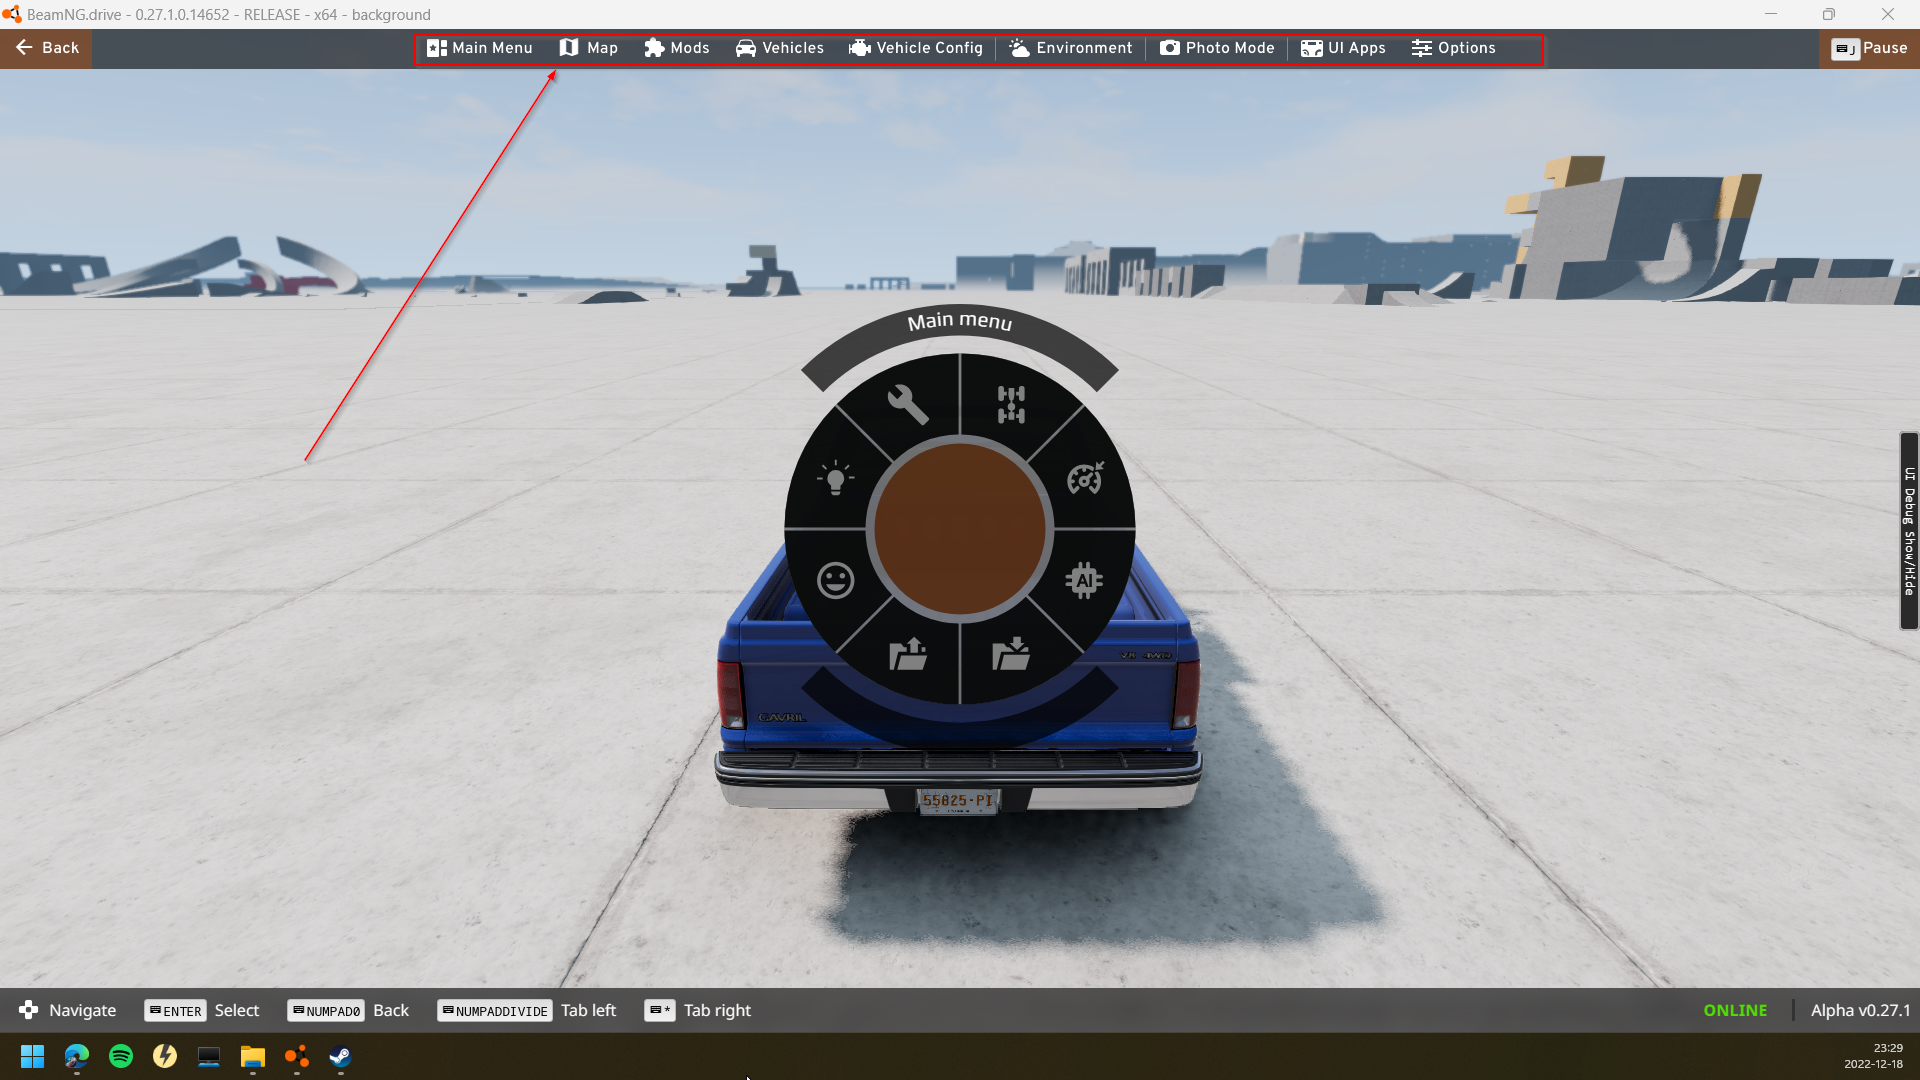Toggle the UI Debug Show/Hide side tab
This screenshot has width=1920, height=1080.
[x=1909, y=530]
